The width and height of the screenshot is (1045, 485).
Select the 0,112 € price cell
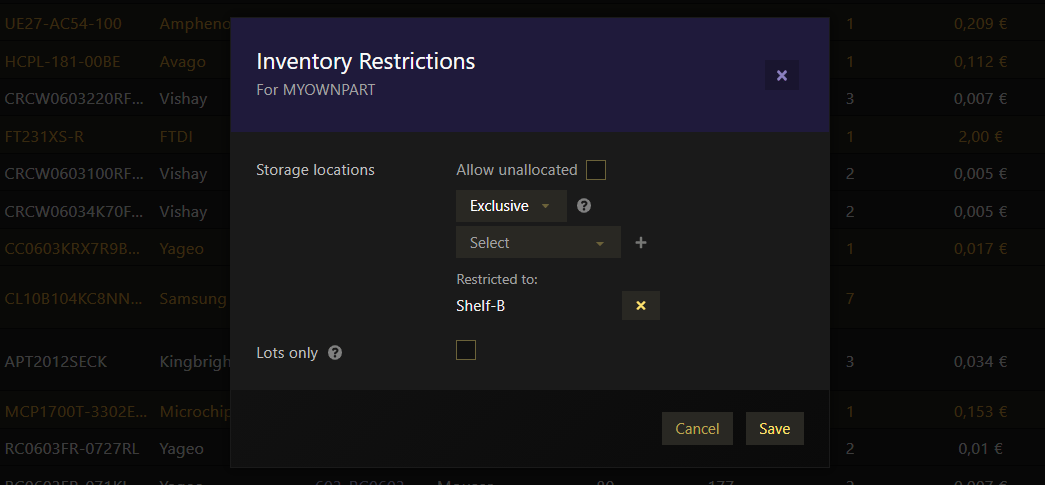pos(980,62)
